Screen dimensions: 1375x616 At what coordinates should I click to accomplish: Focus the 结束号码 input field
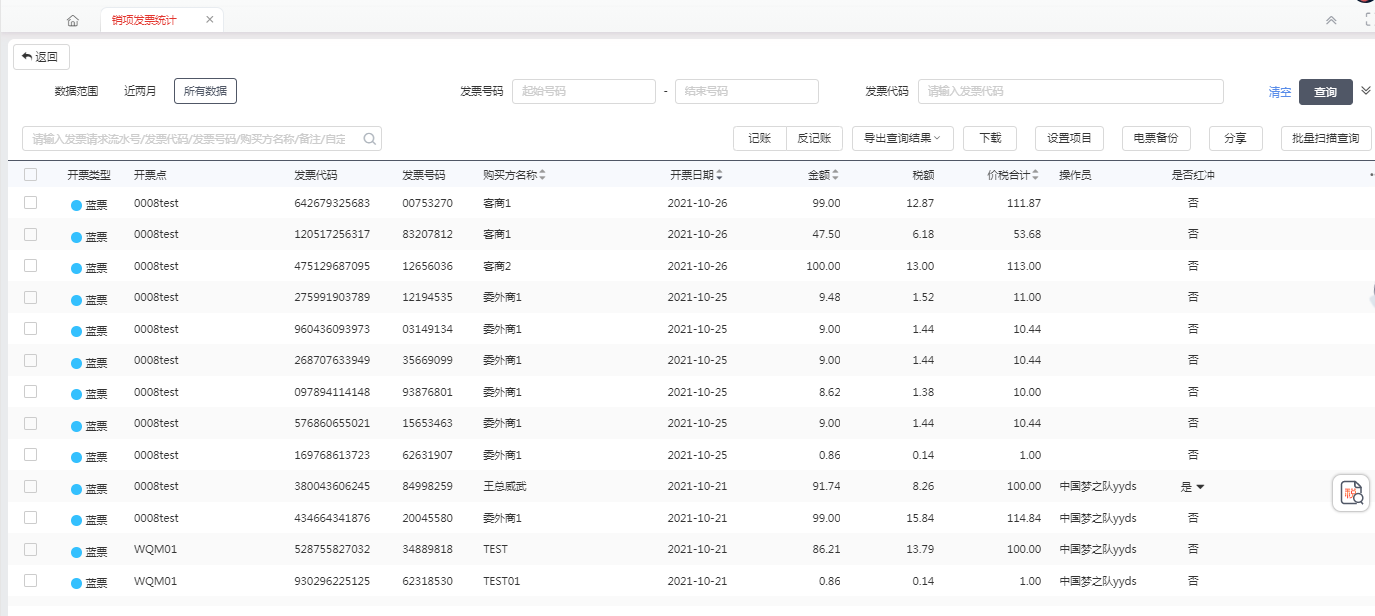coord(747,91)
